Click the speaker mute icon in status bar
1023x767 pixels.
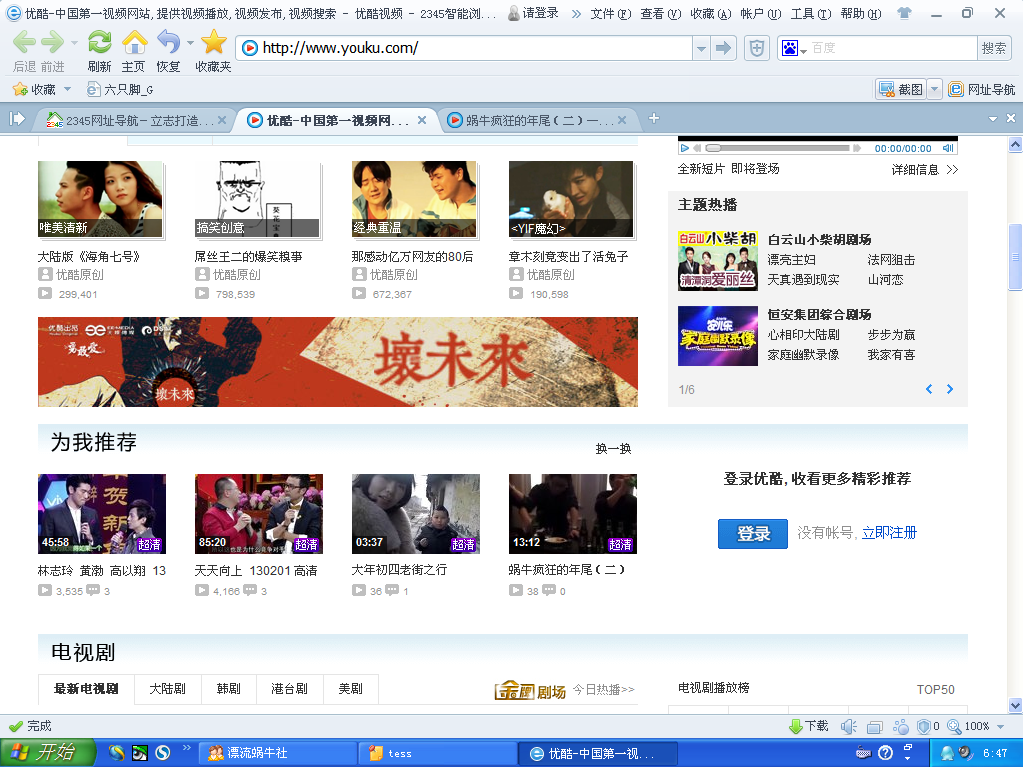(x=848, y=727)
